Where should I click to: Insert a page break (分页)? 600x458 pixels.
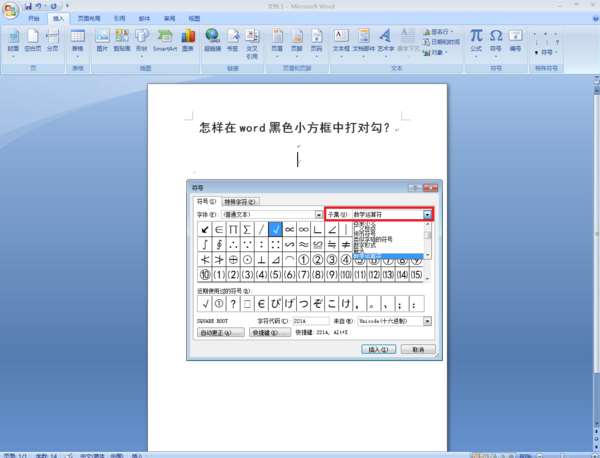(52, 43)
